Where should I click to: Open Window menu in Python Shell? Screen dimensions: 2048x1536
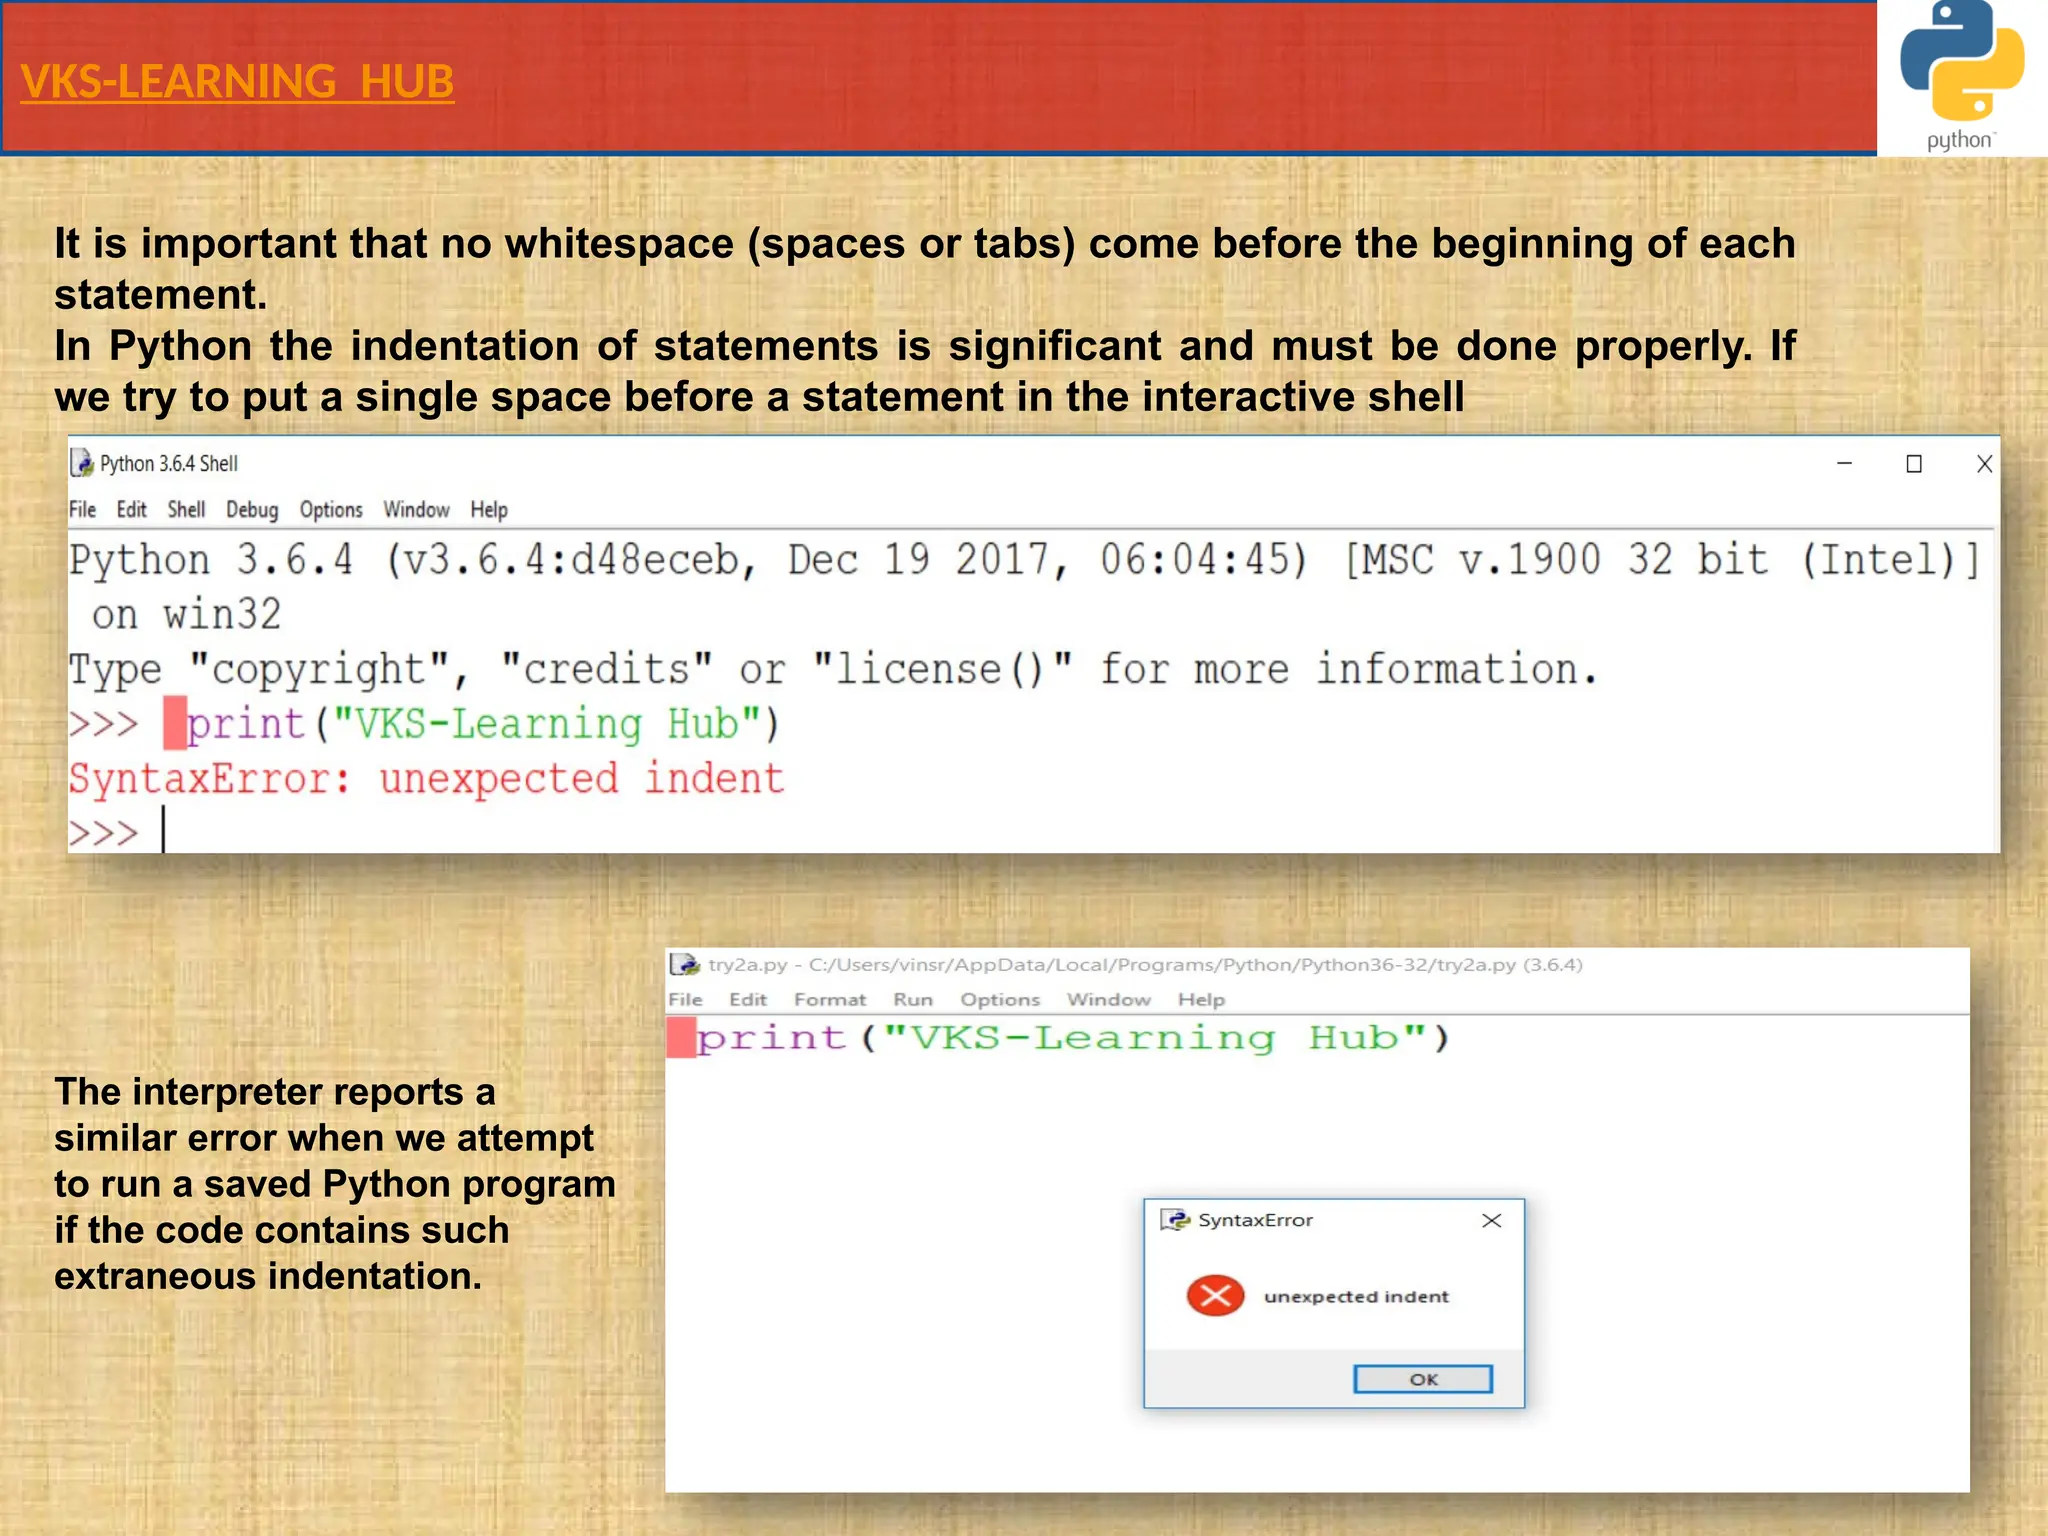point(416,510)
